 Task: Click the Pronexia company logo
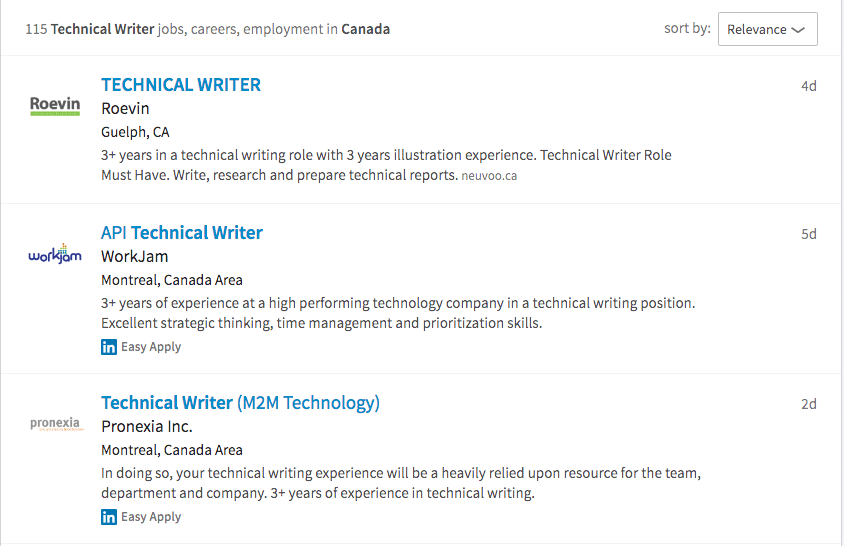pos(57,424)
